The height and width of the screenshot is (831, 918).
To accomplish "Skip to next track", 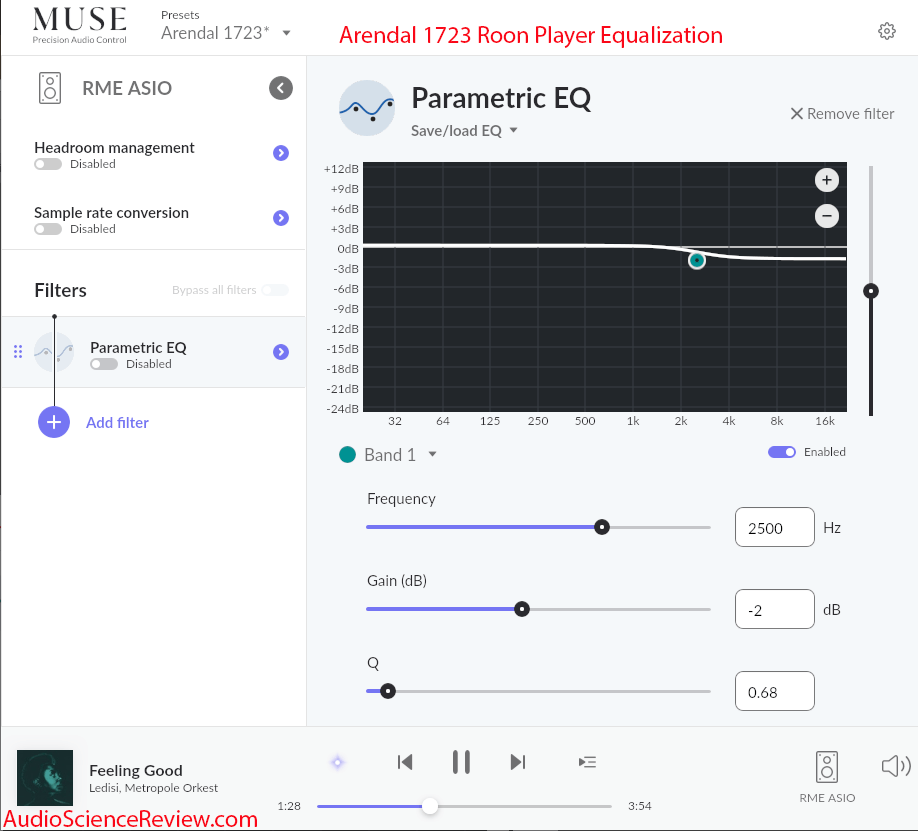I will [518, 762].
